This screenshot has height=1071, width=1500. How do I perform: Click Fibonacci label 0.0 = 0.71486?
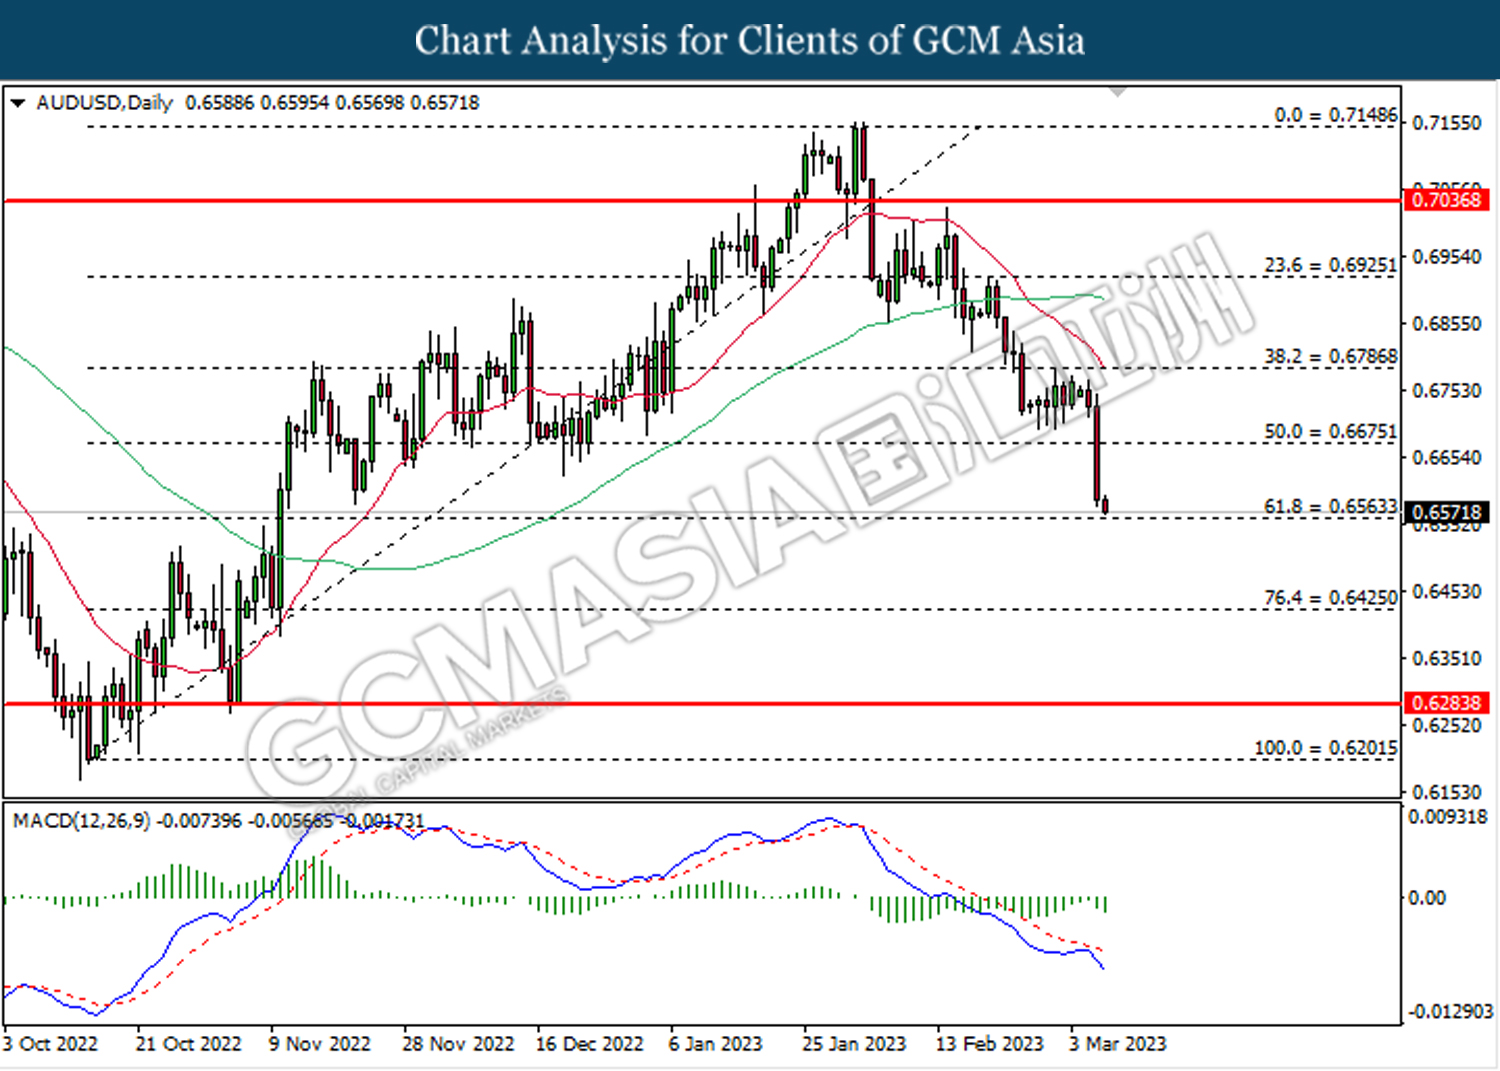coord(1336,115)
